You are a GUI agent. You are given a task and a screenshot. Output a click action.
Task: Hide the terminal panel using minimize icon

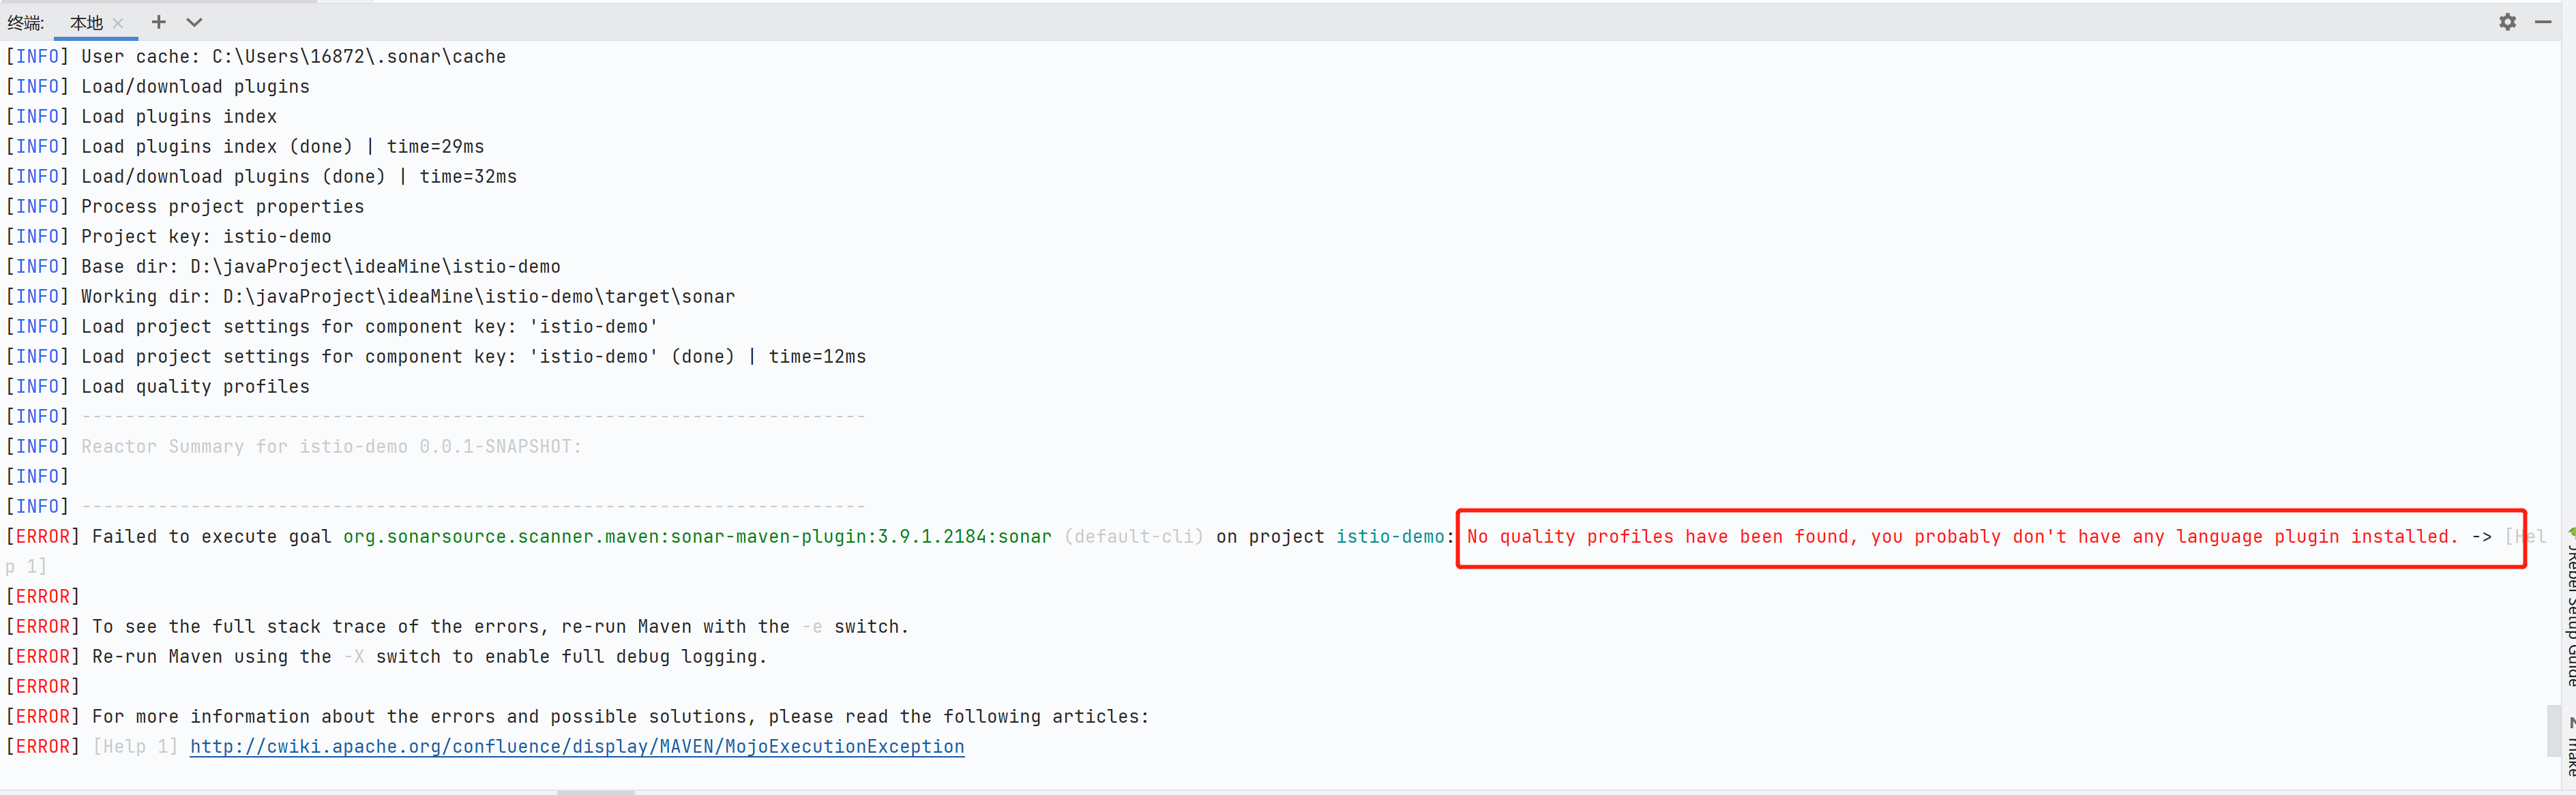(2543, 21)
